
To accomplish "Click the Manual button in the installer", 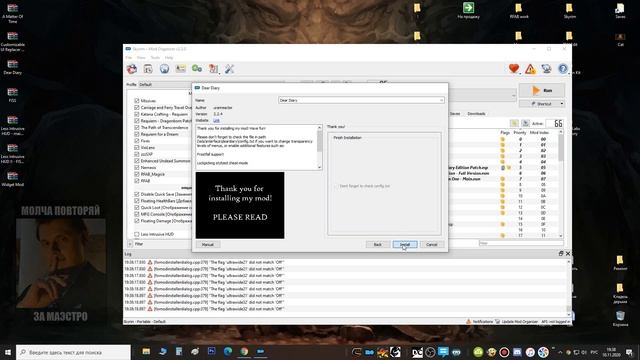I will 208,244.
